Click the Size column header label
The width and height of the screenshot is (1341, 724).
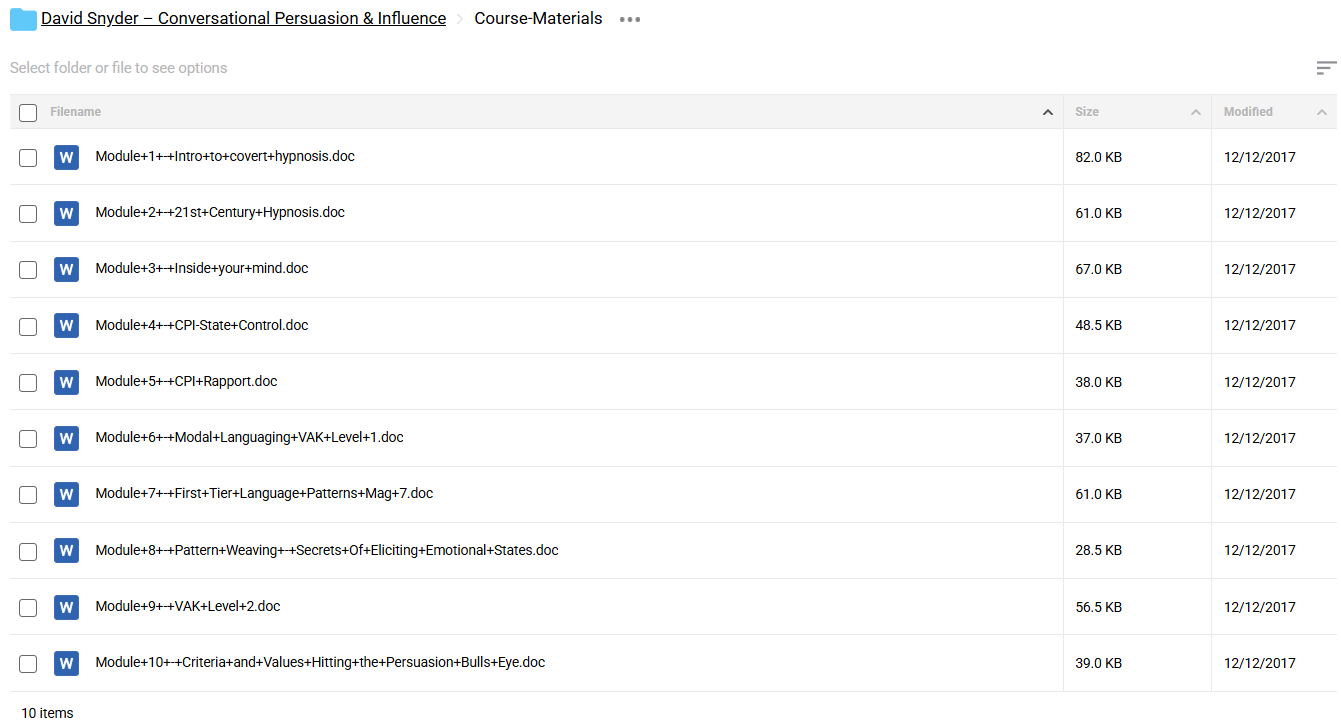[x=1087, y=112]
